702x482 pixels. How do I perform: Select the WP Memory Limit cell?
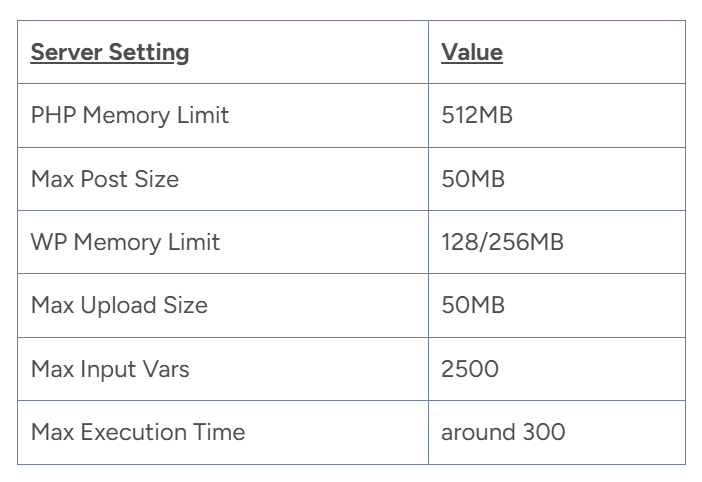pyautogui.click(x=125, y=242)
